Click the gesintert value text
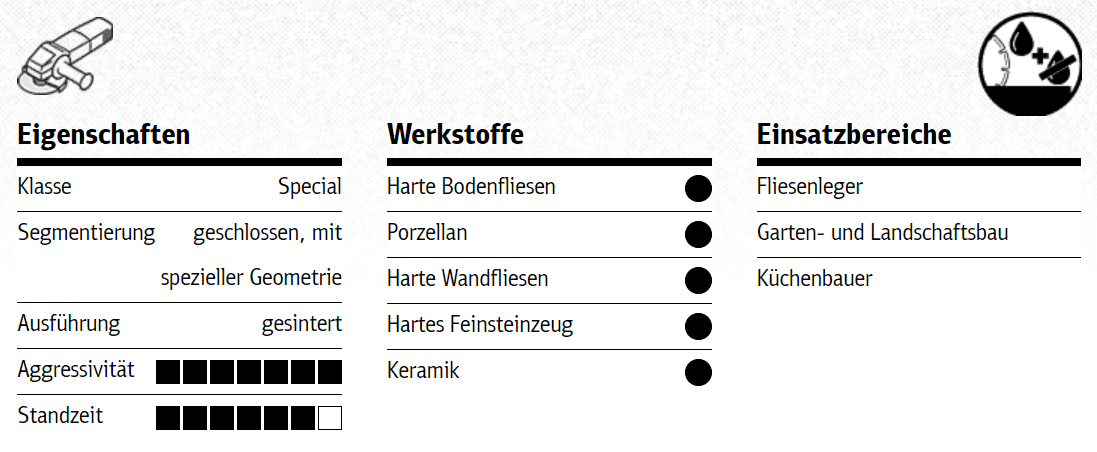The width and height of the screenshot is (1097, 452). [302, 324]
